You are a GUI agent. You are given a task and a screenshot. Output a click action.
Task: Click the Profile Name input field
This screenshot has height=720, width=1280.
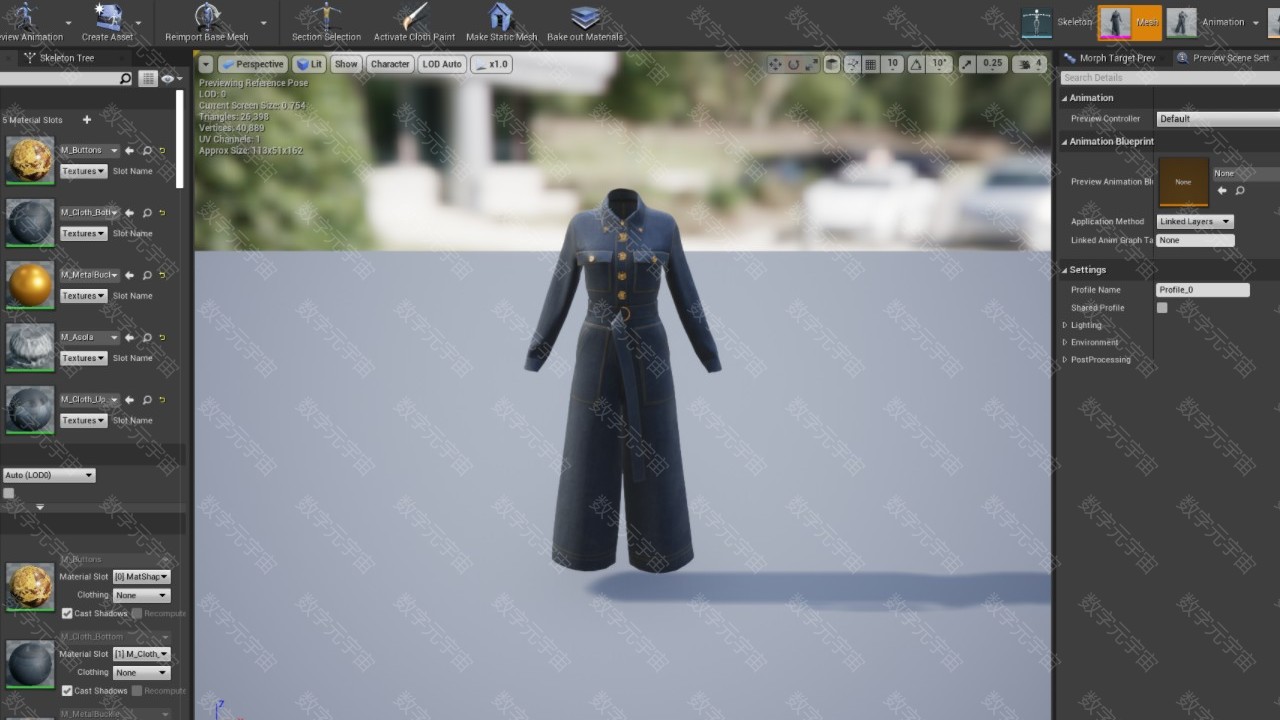(x=1203, y=290)
